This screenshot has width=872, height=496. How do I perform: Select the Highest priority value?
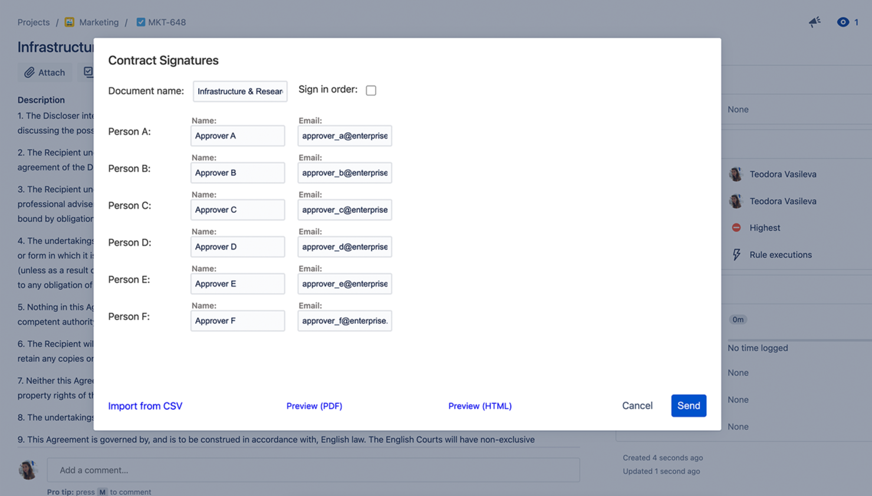[x=765, y=227]
